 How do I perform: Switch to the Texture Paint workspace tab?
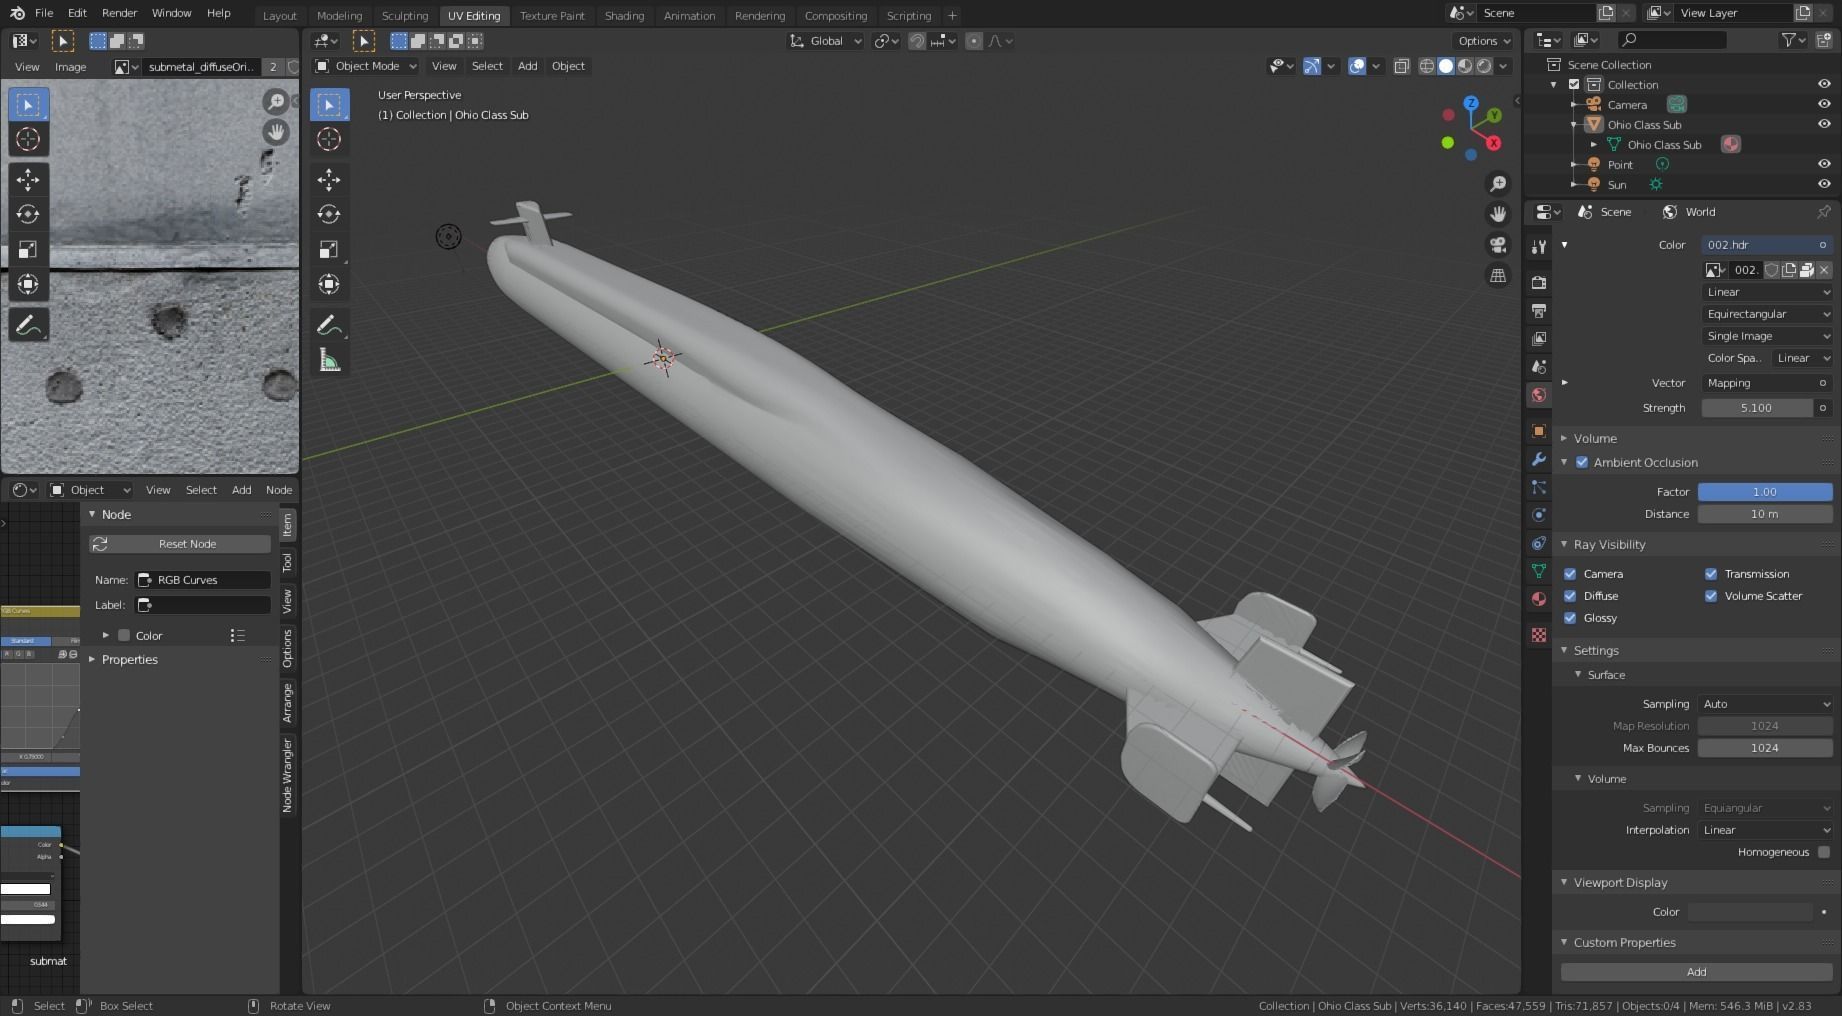click(552, 16)
